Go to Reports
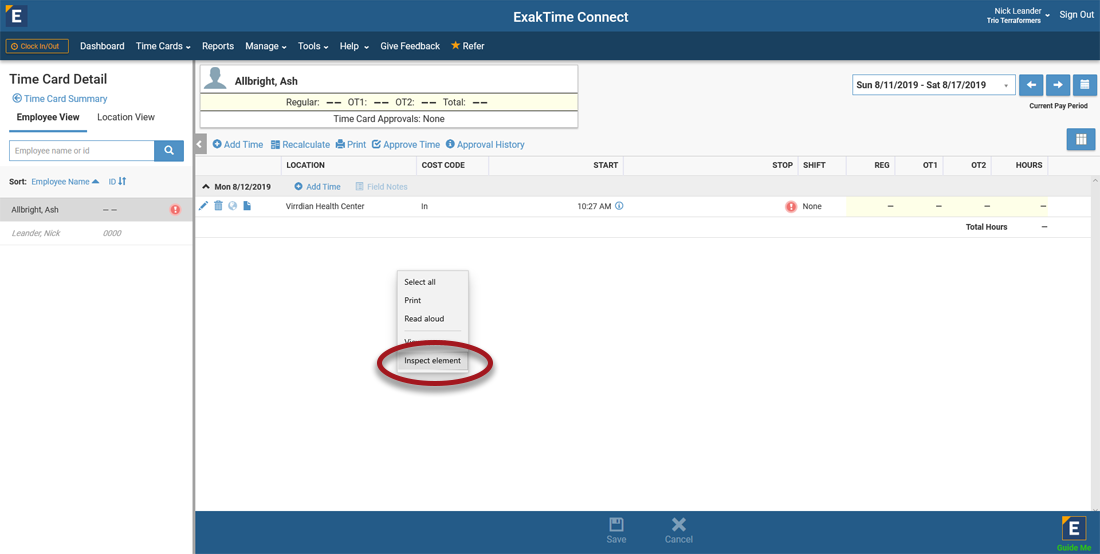Image resolution: width=1100 pixels, height=554 pixels. pyautogui.click(x=217, y=46)
